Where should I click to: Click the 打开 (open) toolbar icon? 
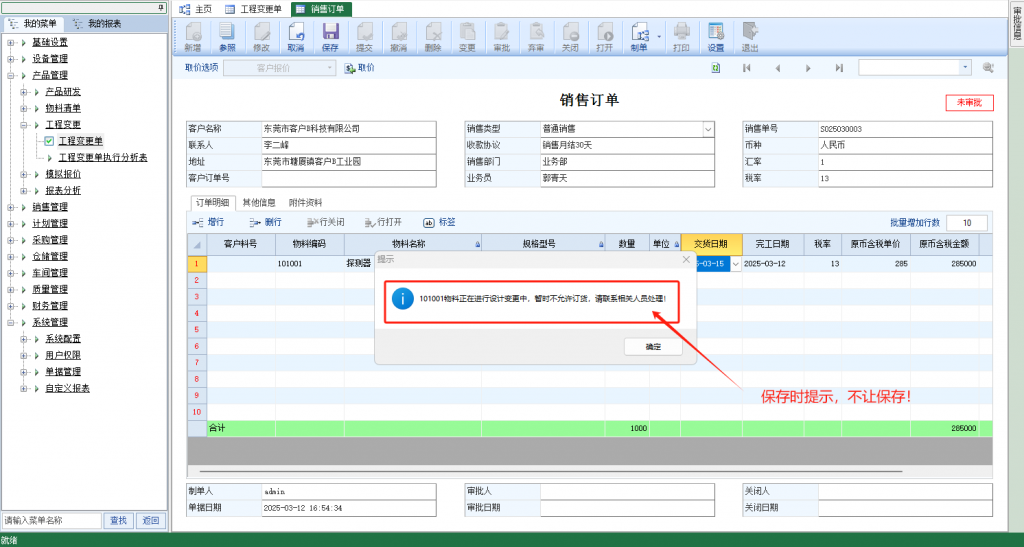click(605, 37)
